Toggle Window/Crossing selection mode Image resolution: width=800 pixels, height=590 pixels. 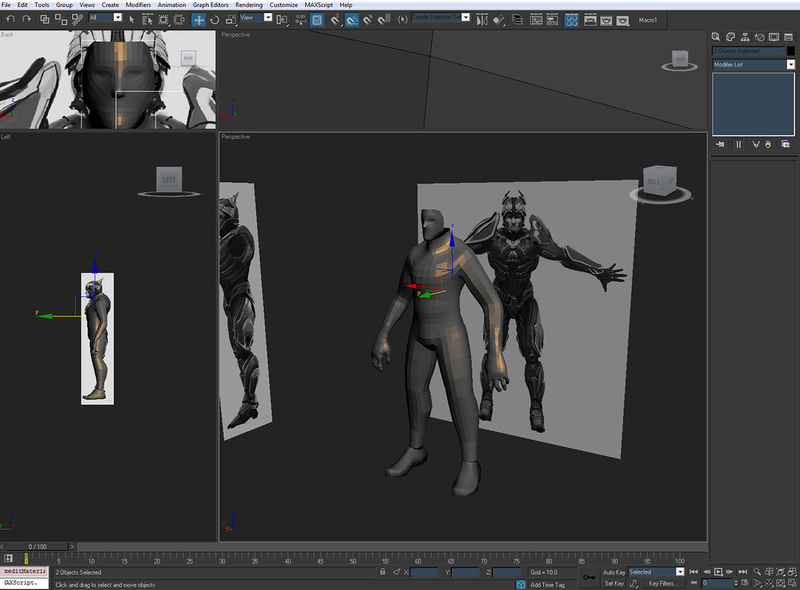[x=180, y=19]
